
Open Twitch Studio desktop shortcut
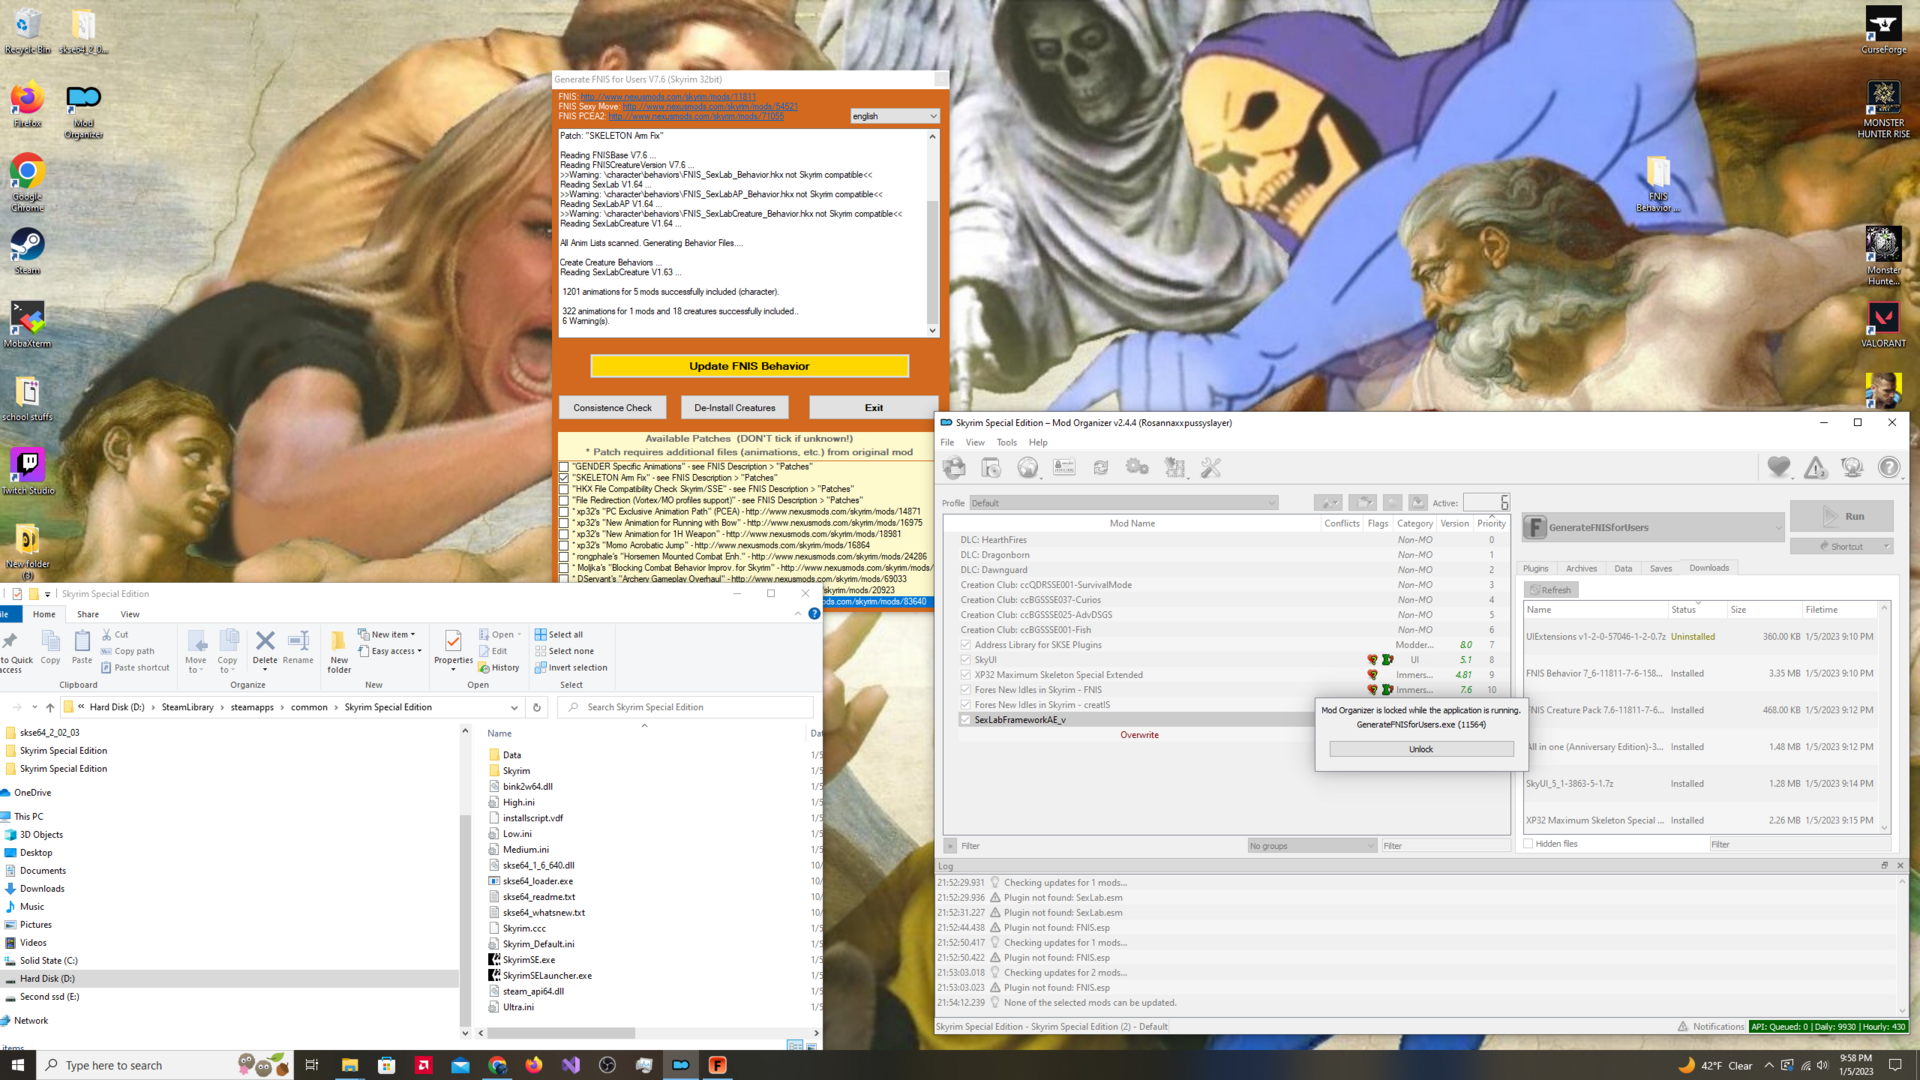pyautogui.click(x=27, y=471)
